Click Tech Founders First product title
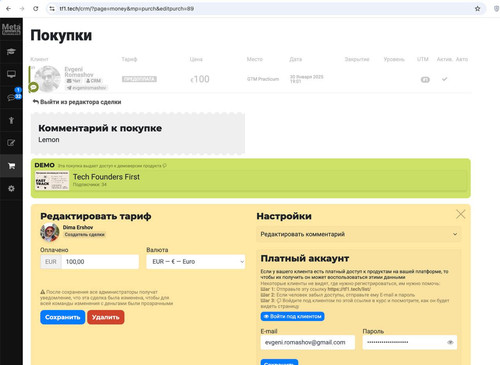500x365 pixels. click(x=106, y=177)
